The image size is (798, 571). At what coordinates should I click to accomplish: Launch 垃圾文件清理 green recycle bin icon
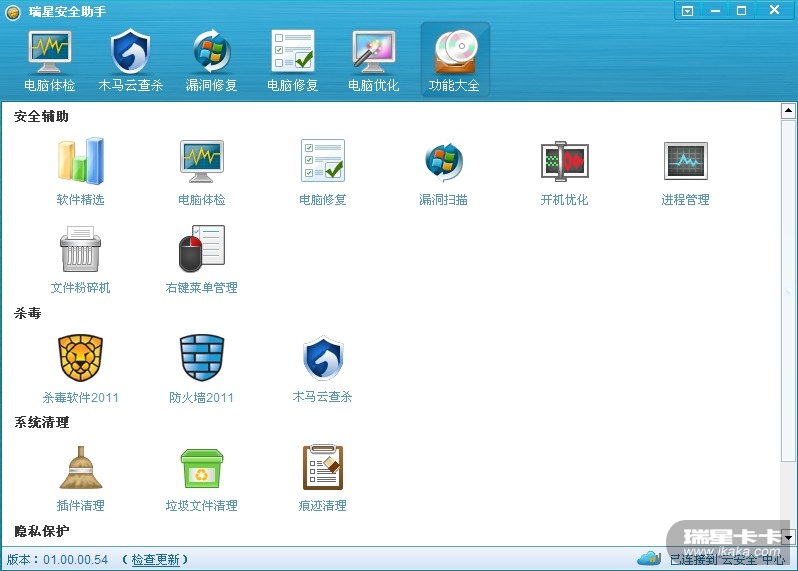click(202, 469)
